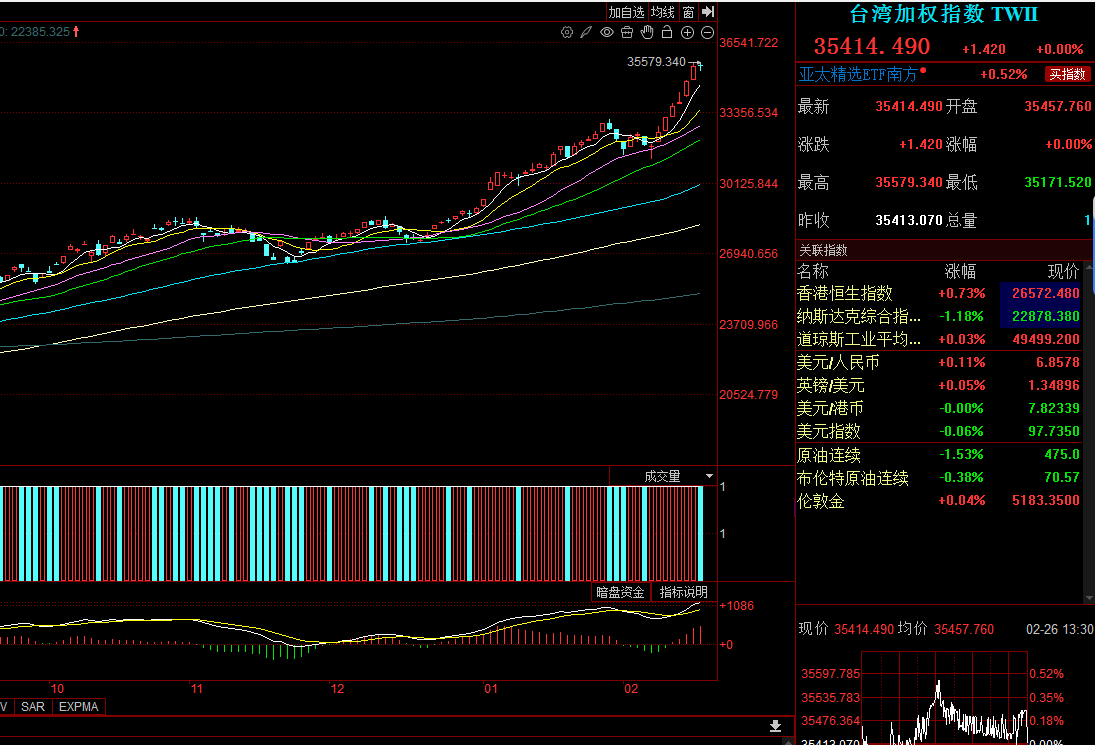Click the intraday mini chart thumbnail
The image size is (1095, 745).
944,698
